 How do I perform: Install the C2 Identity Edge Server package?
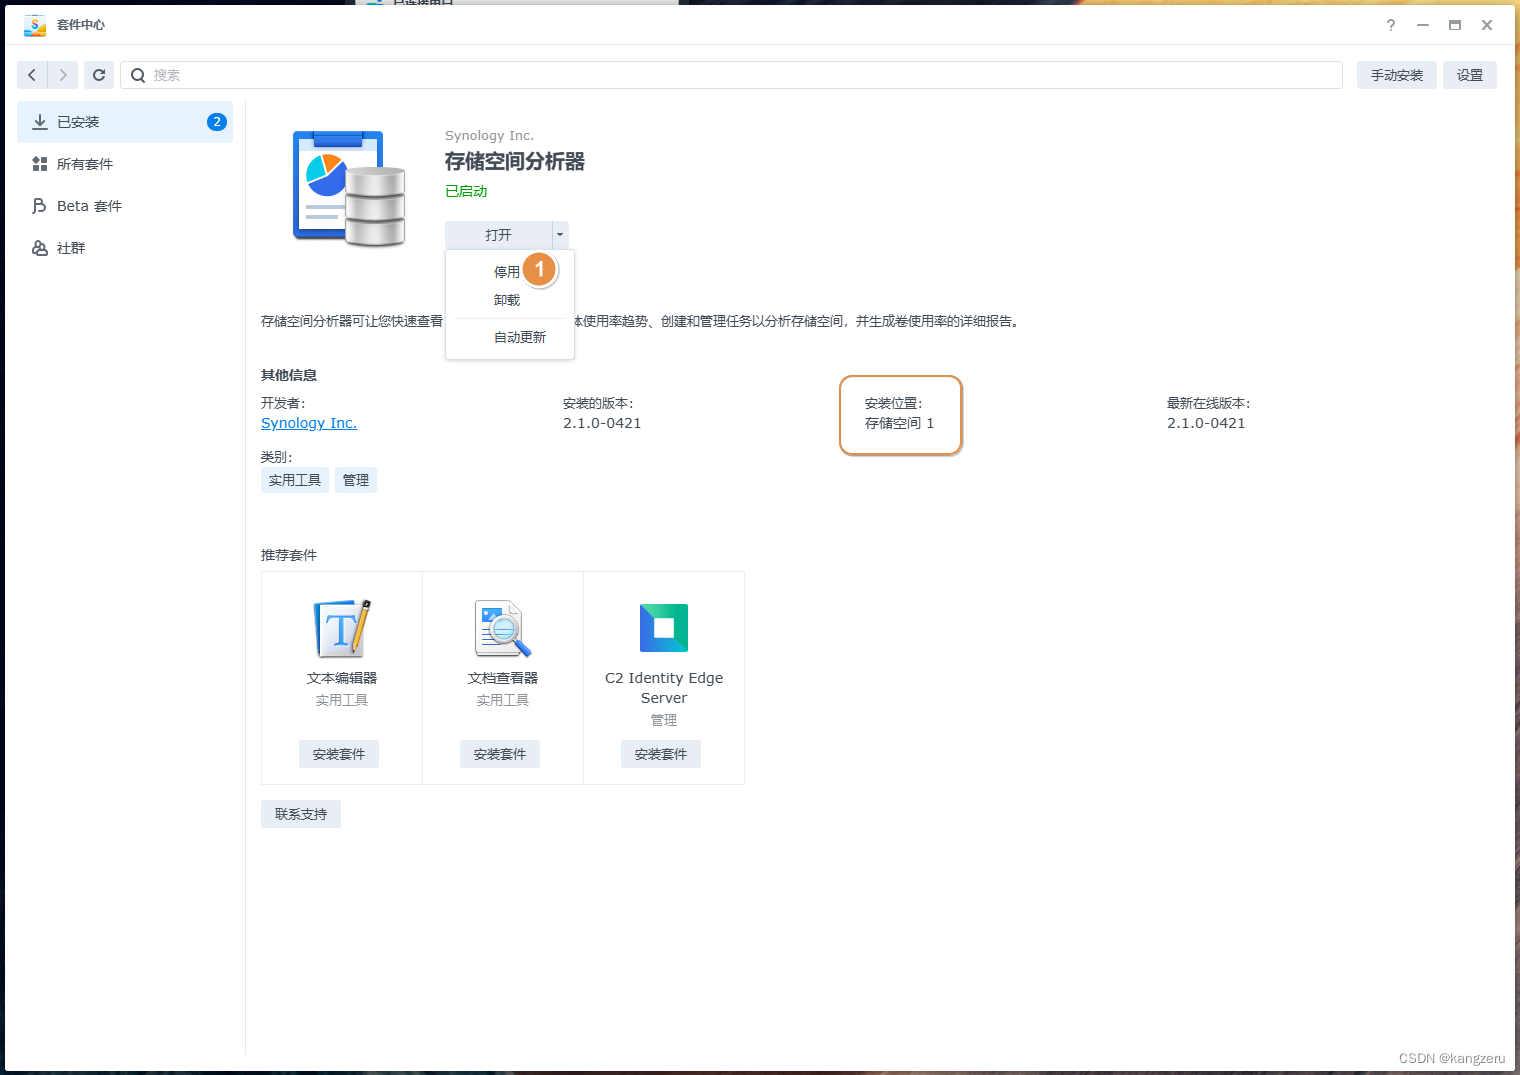tap(661, 754)
